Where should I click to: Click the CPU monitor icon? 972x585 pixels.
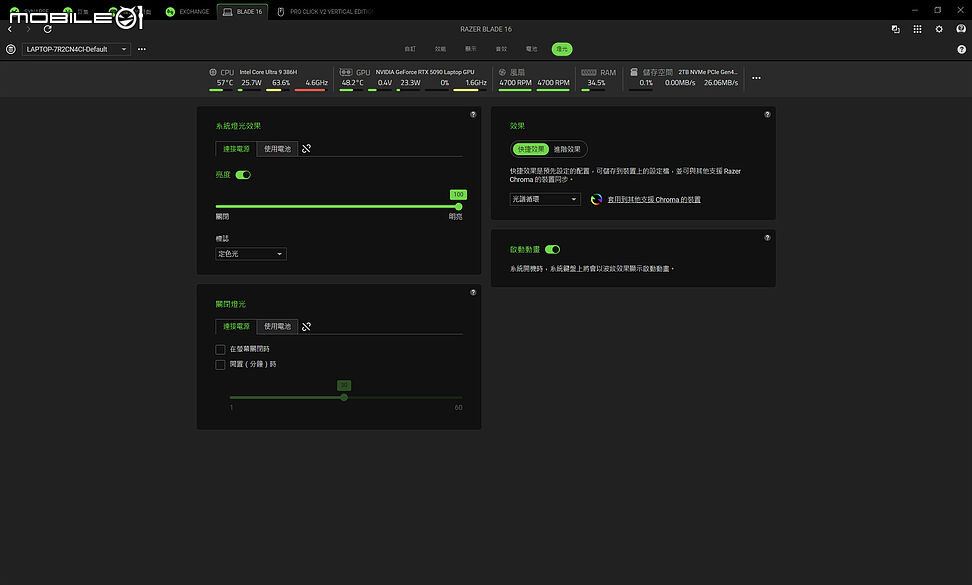[x=213, y=72]
